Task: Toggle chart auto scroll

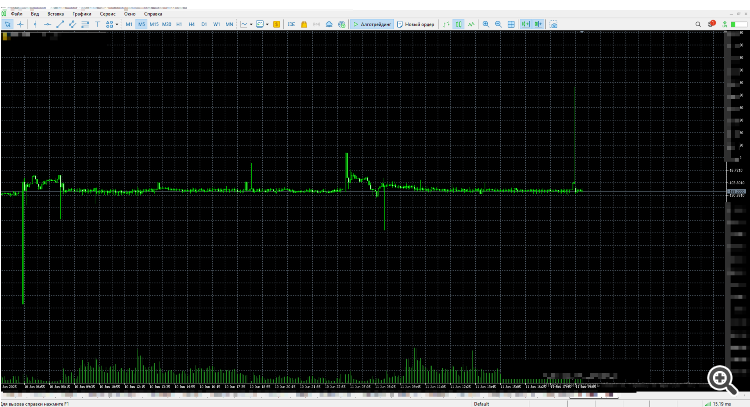Action: tap(526, 24)
